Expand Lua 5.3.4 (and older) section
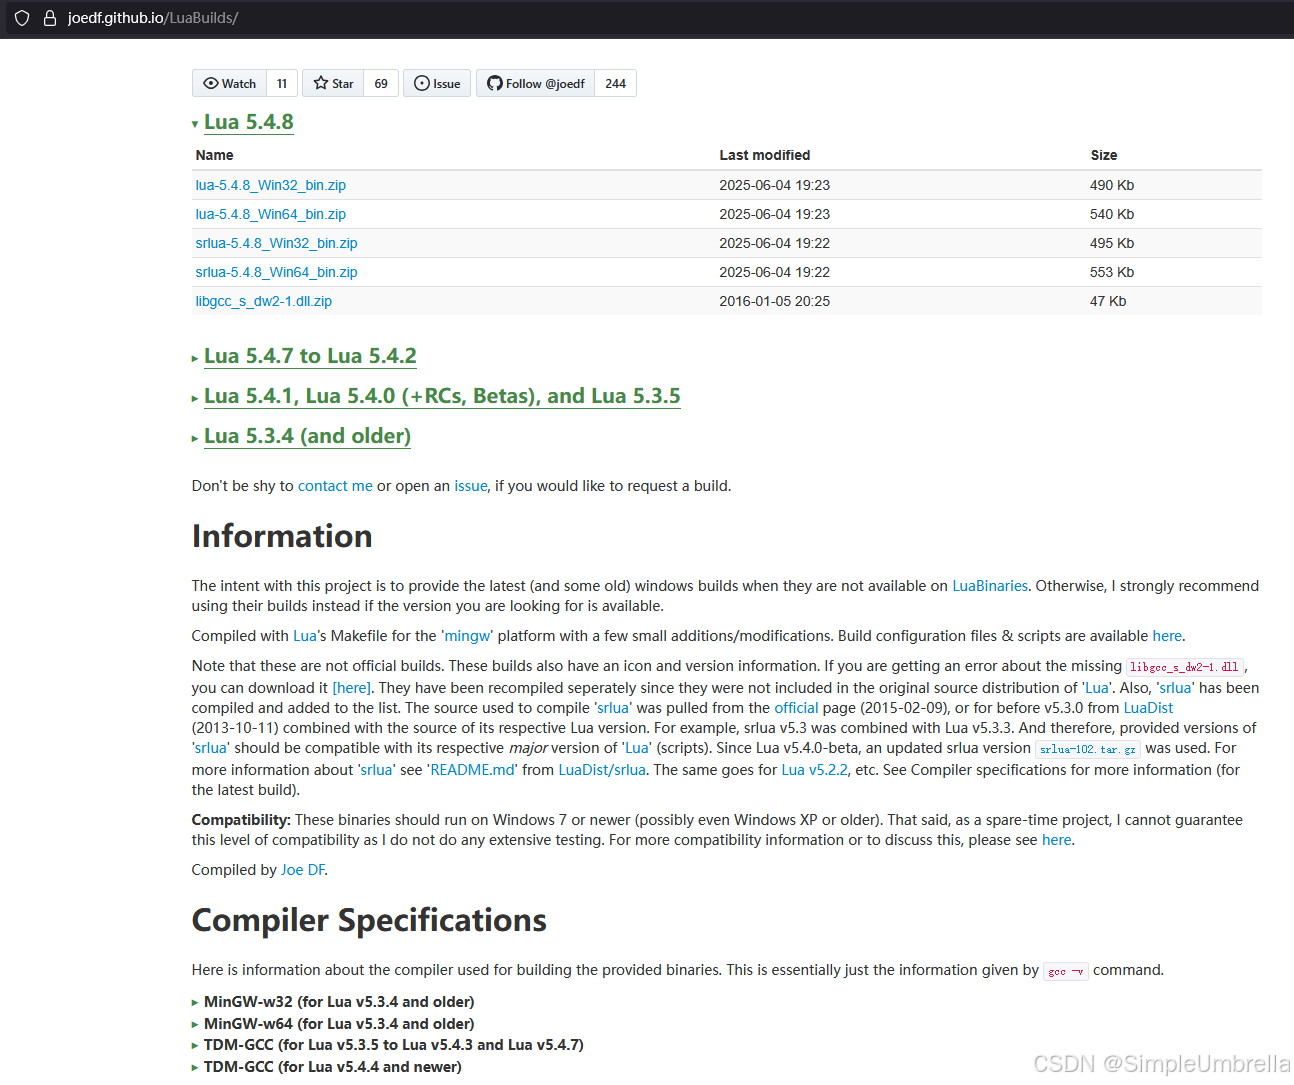Screen dimensions: 1294x1085 pos(307,436)
